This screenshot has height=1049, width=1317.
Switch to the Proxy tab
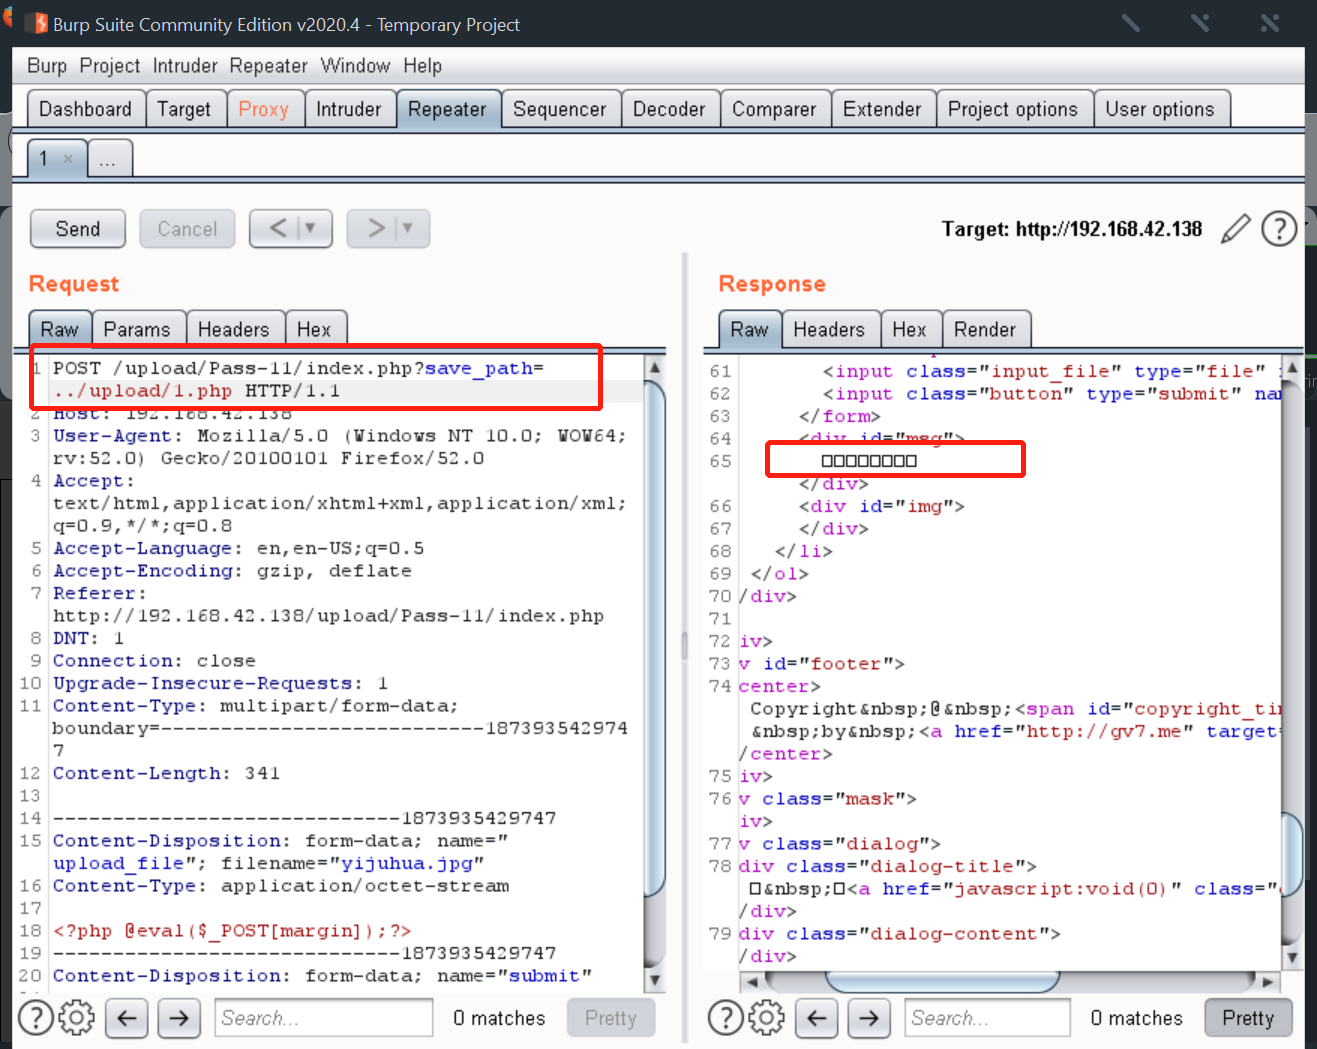pyautogui.click(x=263, y=109)
